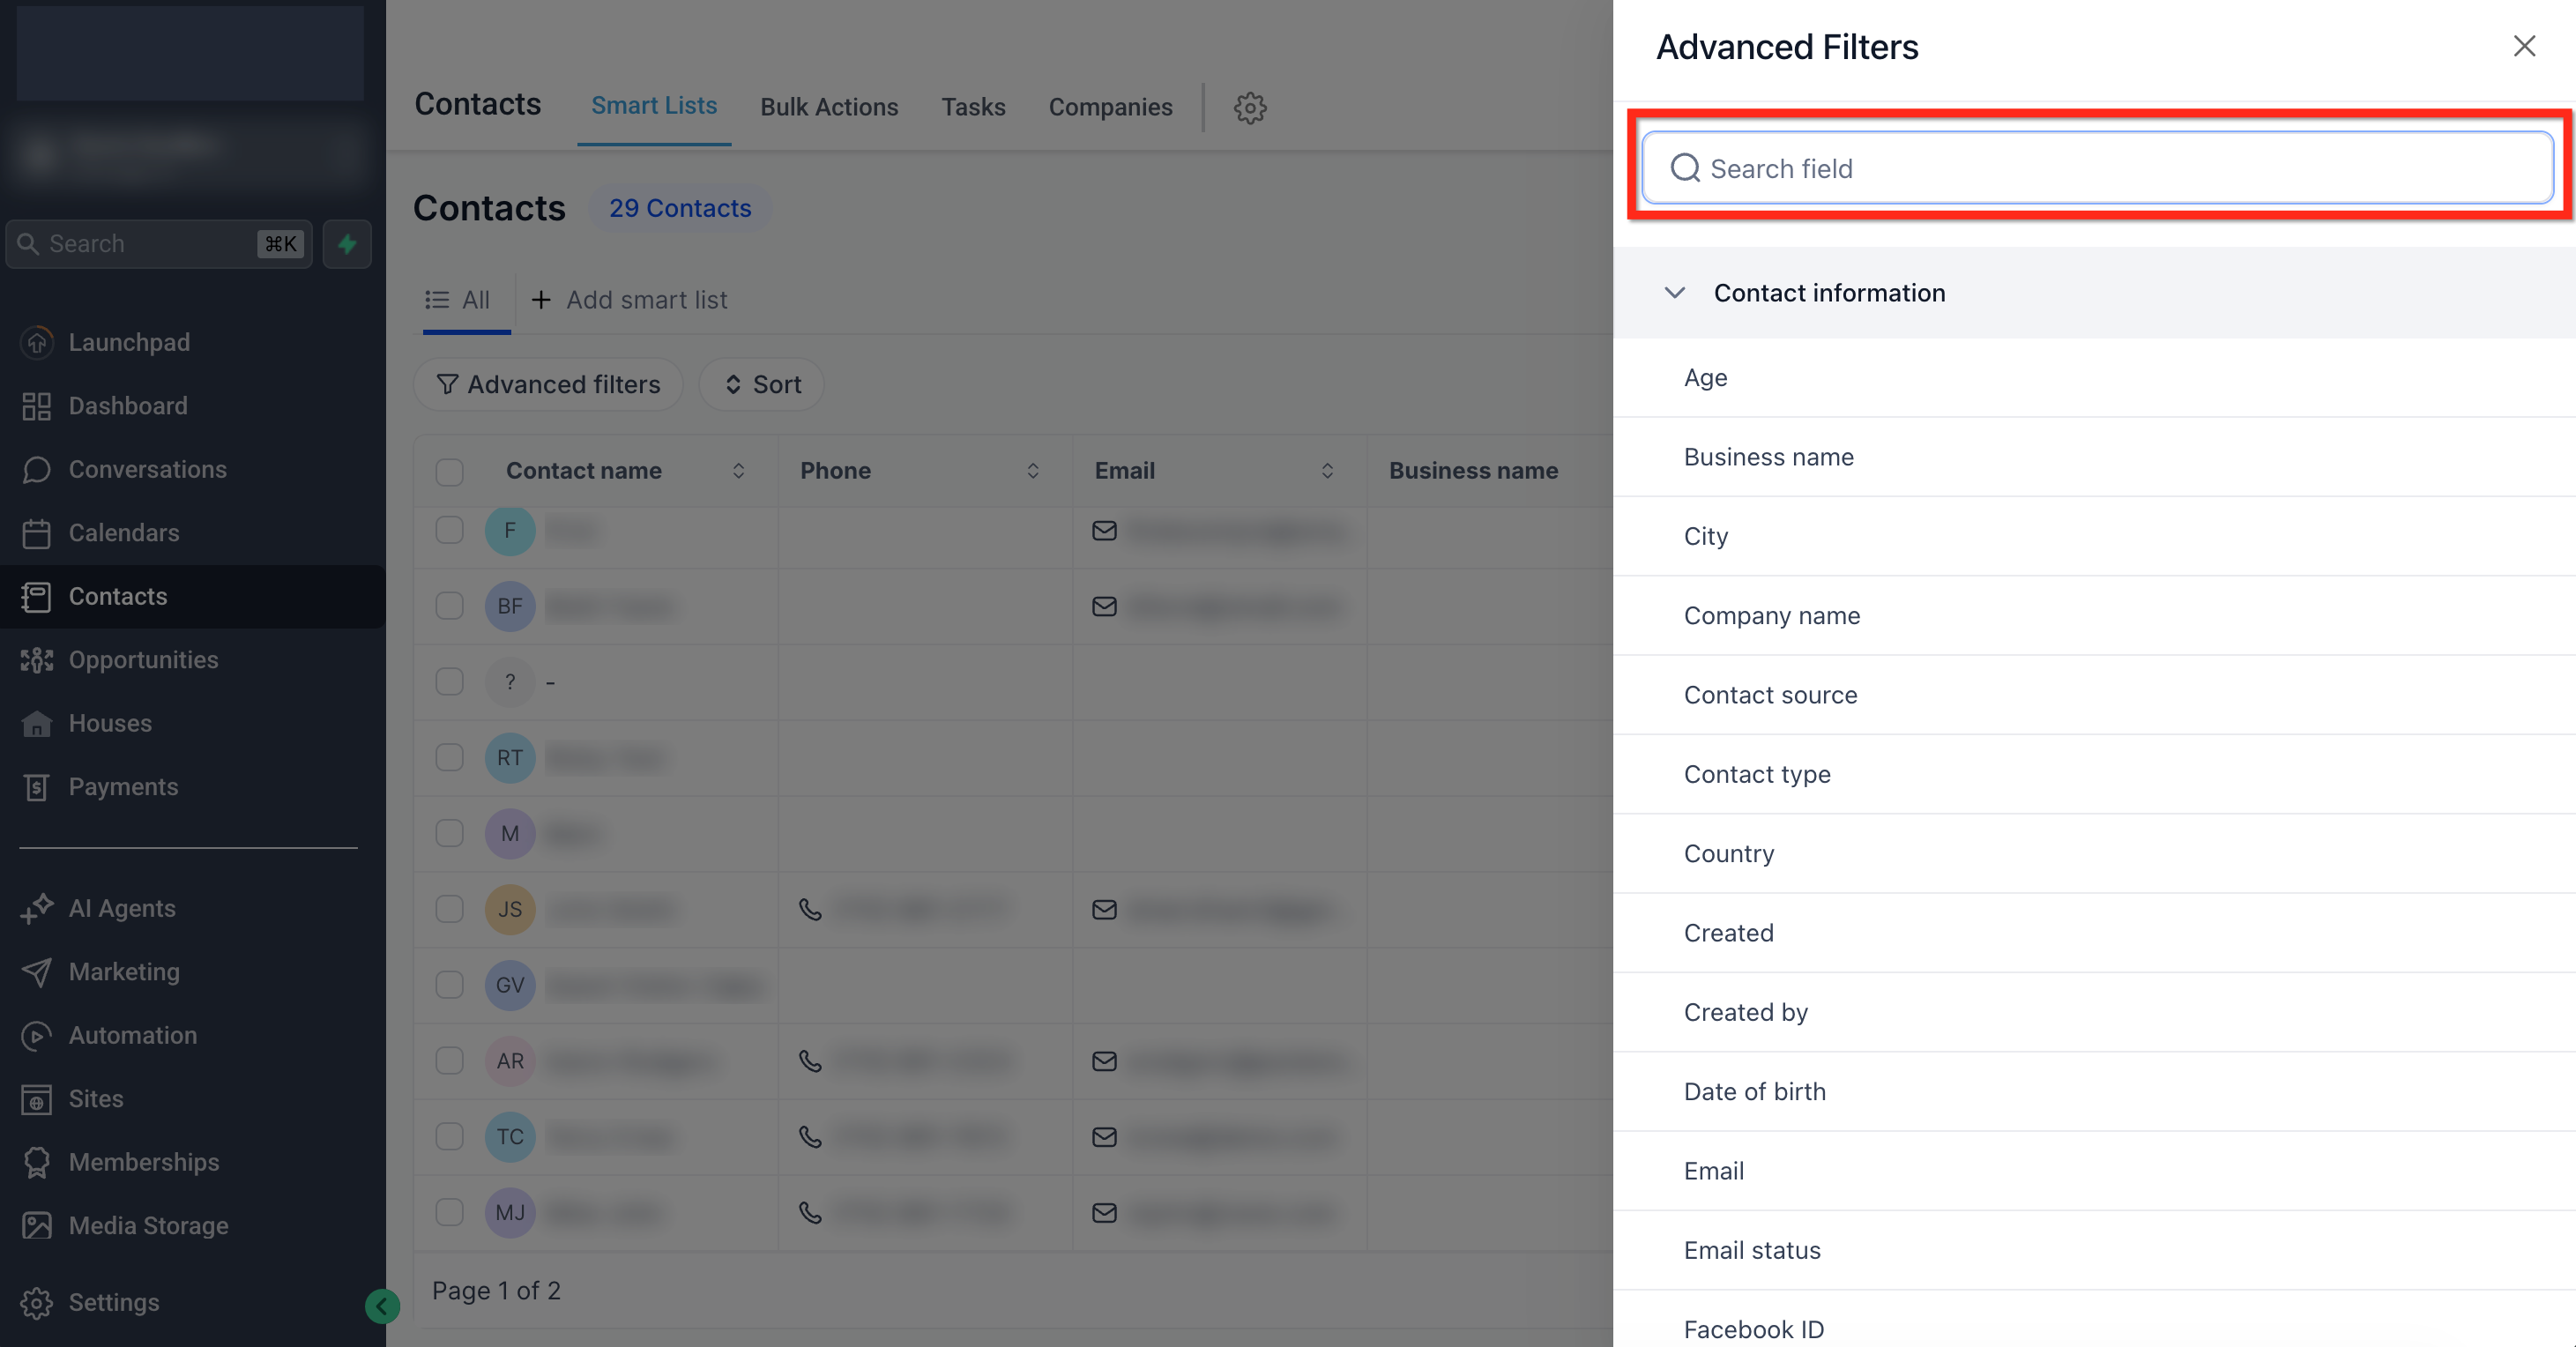Open the Memberships sidebar item
This screenshot has height=1347, width=2576.
(143, 1162)
